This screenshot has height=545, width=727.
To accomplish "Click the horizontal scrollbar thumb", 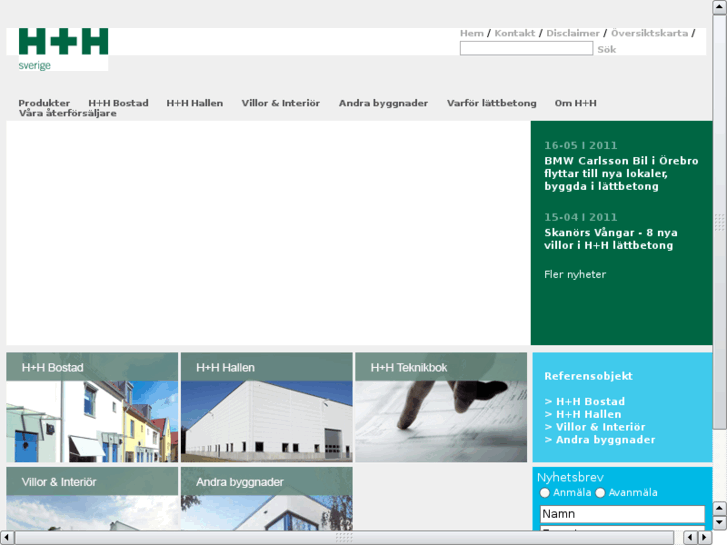I will 344,538.
